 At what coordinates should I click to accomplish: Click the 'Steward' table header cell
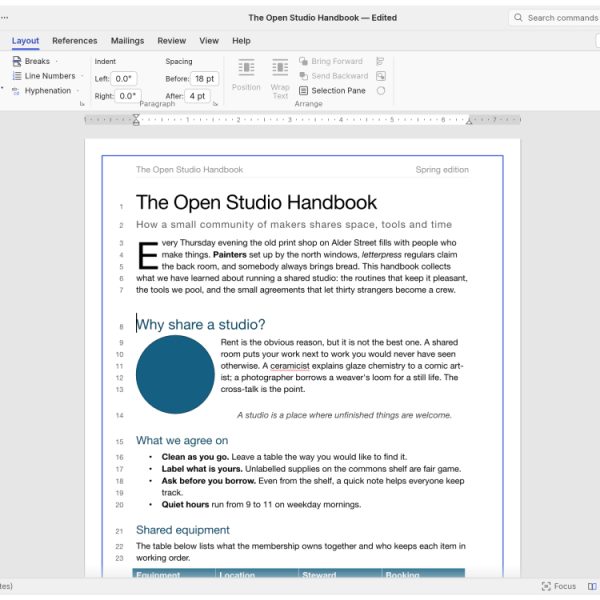point(340,573)
